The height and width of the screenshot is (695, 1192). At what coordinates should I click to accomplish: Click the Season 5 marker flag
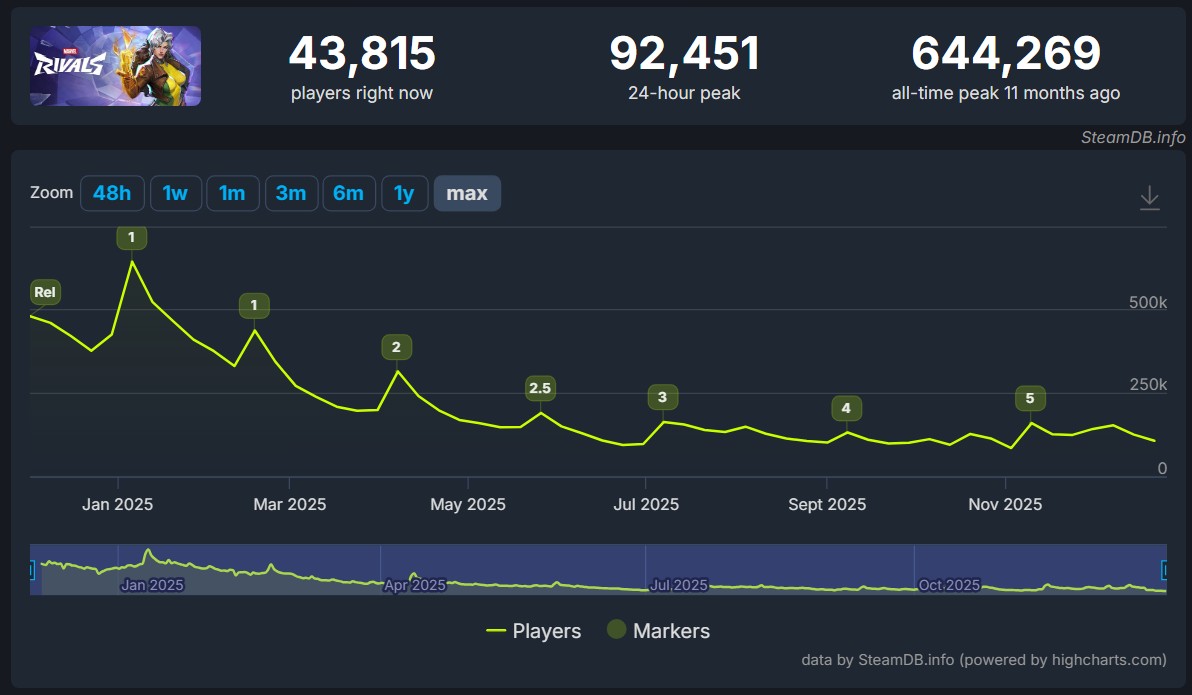pos(1030,398)
